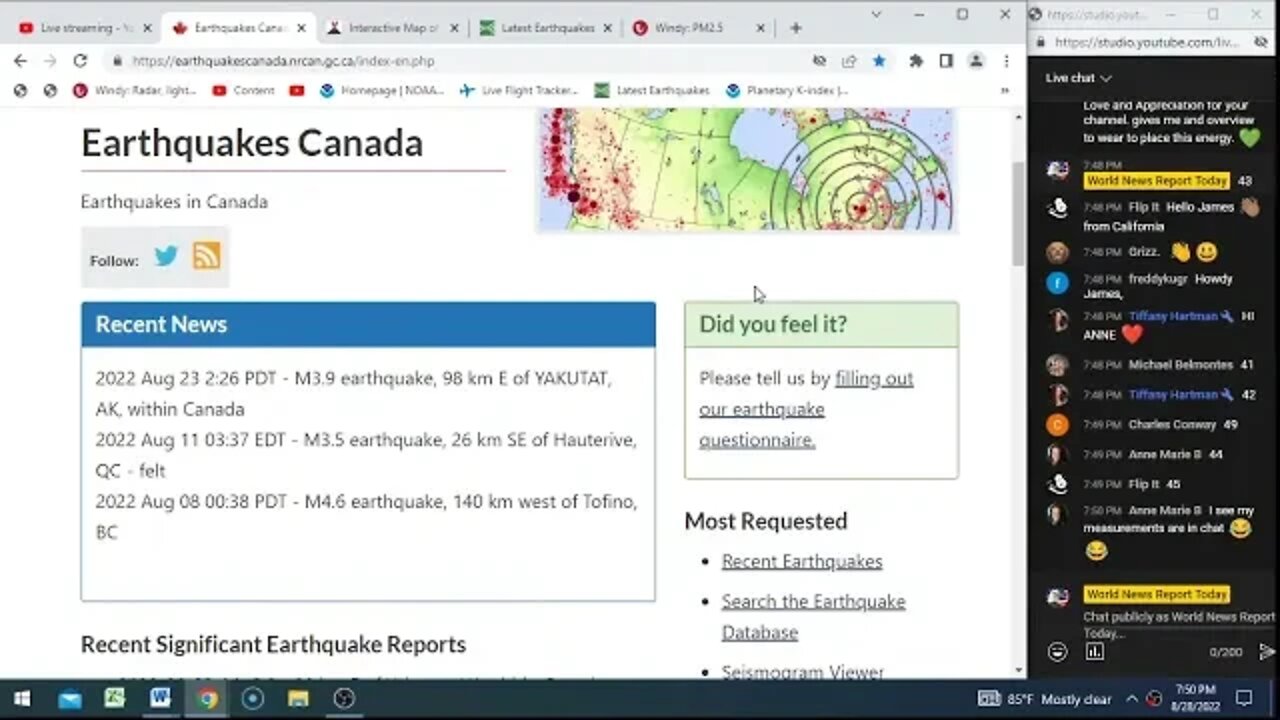This screenshot has height=720, width=1280.
Task: Open the Planetary K-index bookmark
Action: coord(787,90)
